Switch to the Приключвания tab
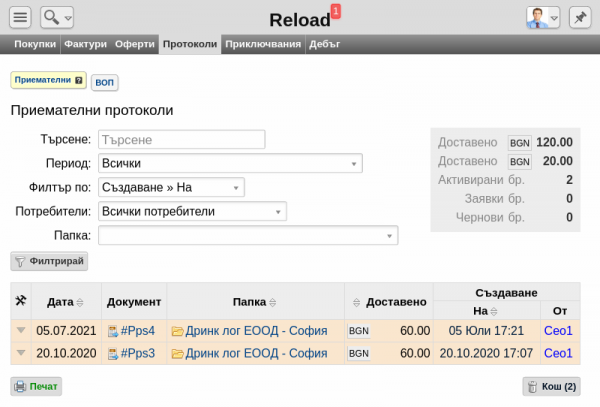The width and height of the screenshot is (600, 407). coord(262,44)
